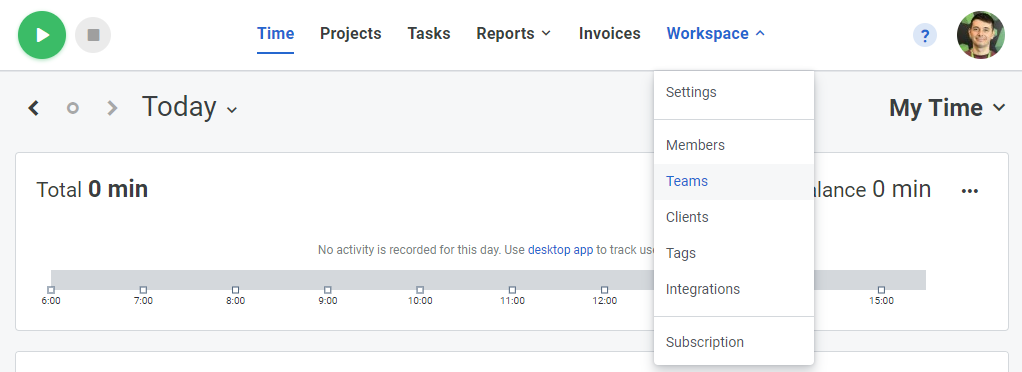Open user profile avatar menu
The width and height of the screenshot is (1022, 372).
point(980,35)
